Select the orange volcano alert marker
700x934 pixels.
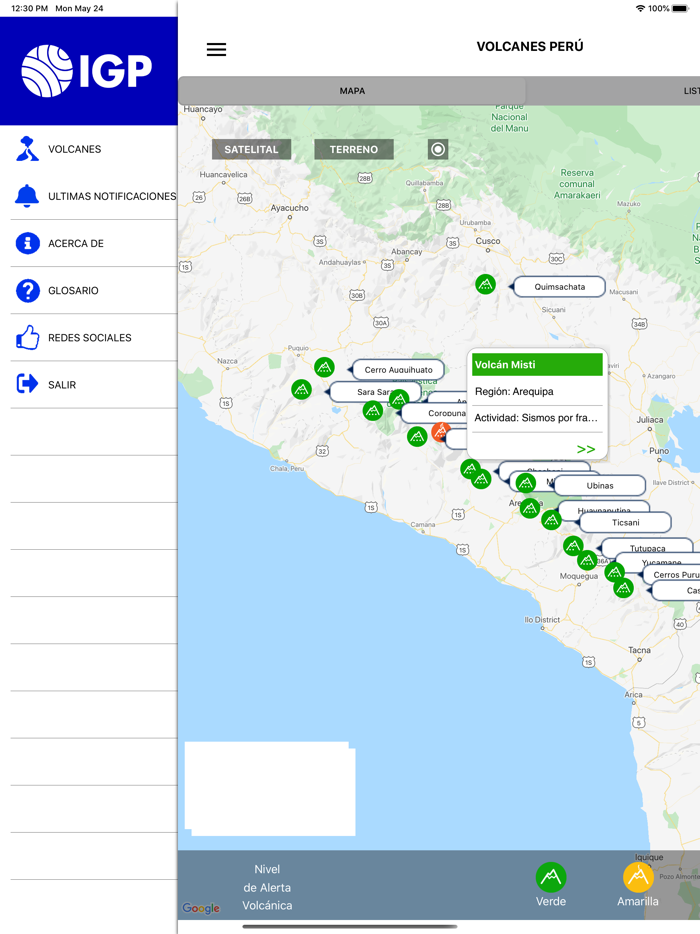[440, 432]
